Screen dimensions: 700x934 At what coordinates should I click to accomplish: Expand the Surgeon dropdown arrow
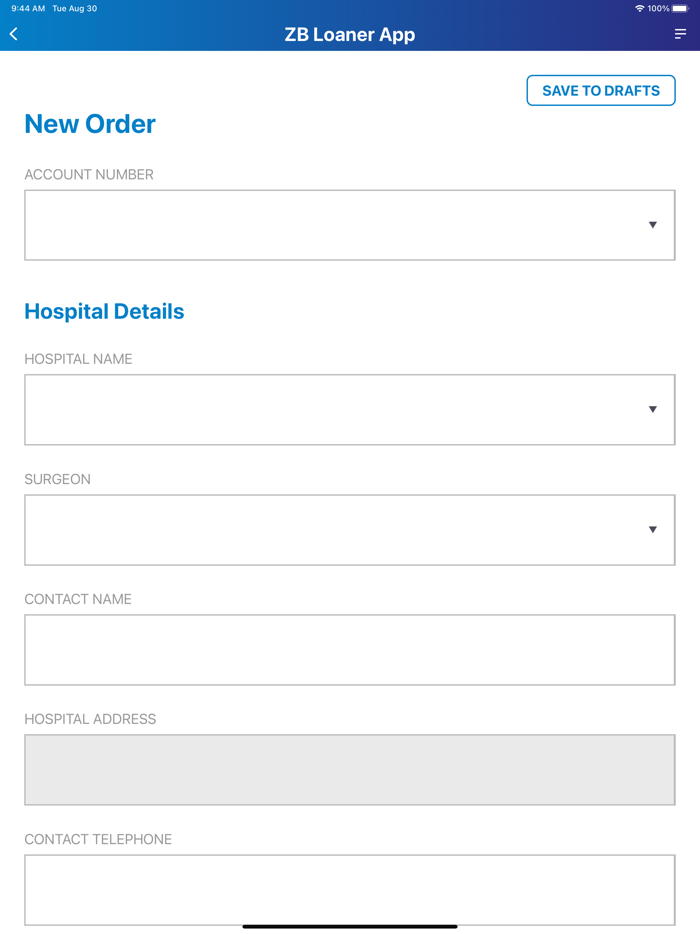pyautogui.click(x=652, y=529)
